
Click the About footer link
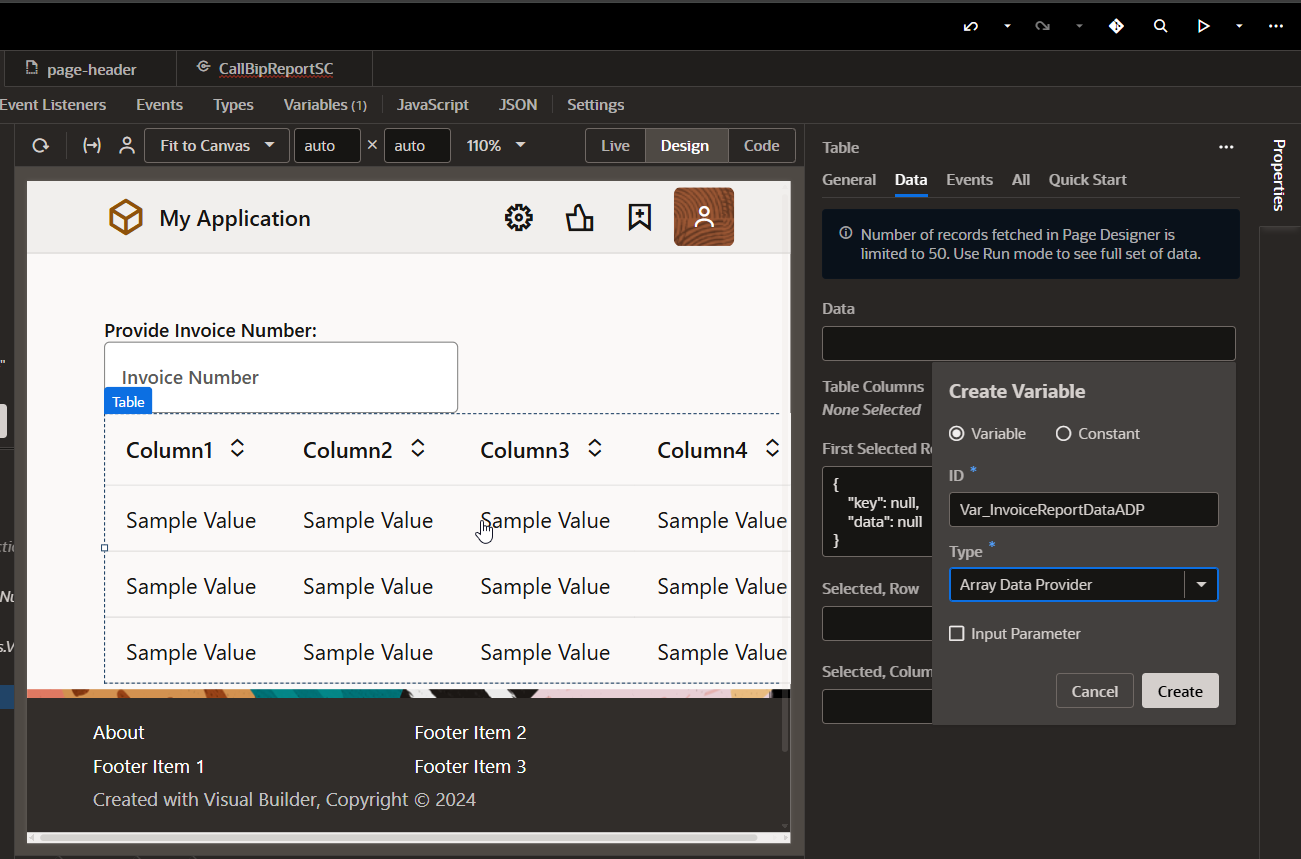(119, 732)
